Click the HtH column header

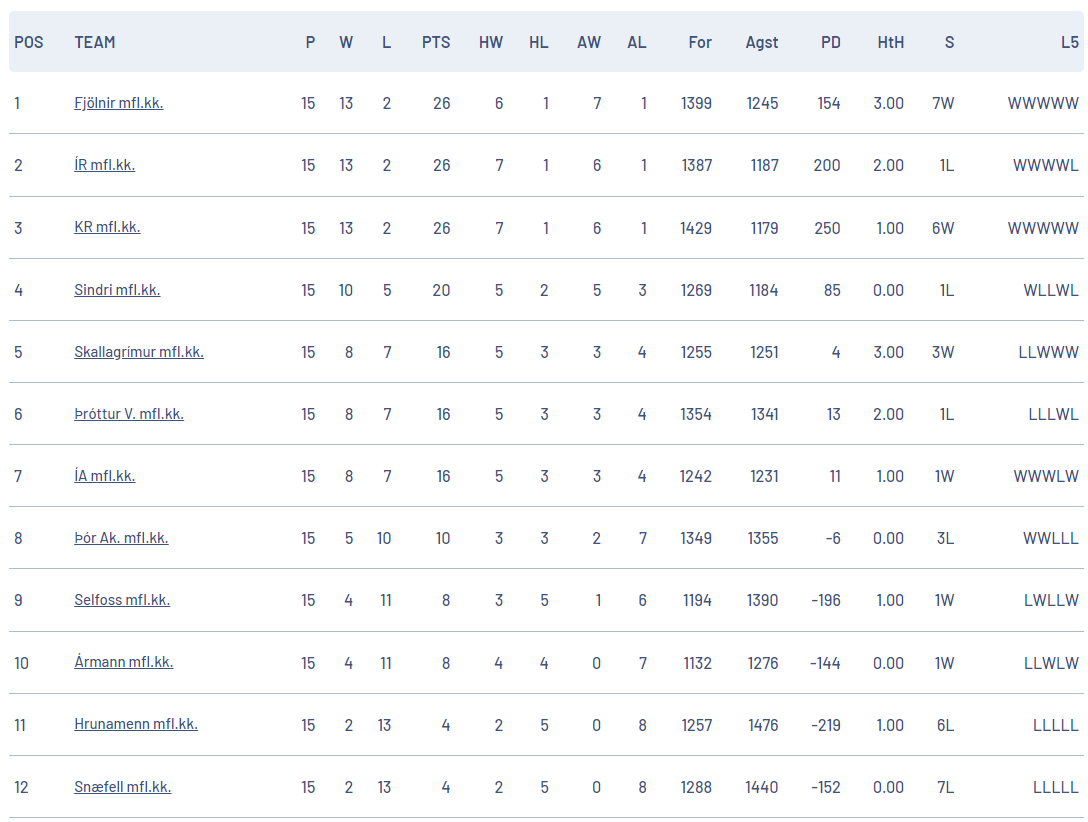click(890, 42)
